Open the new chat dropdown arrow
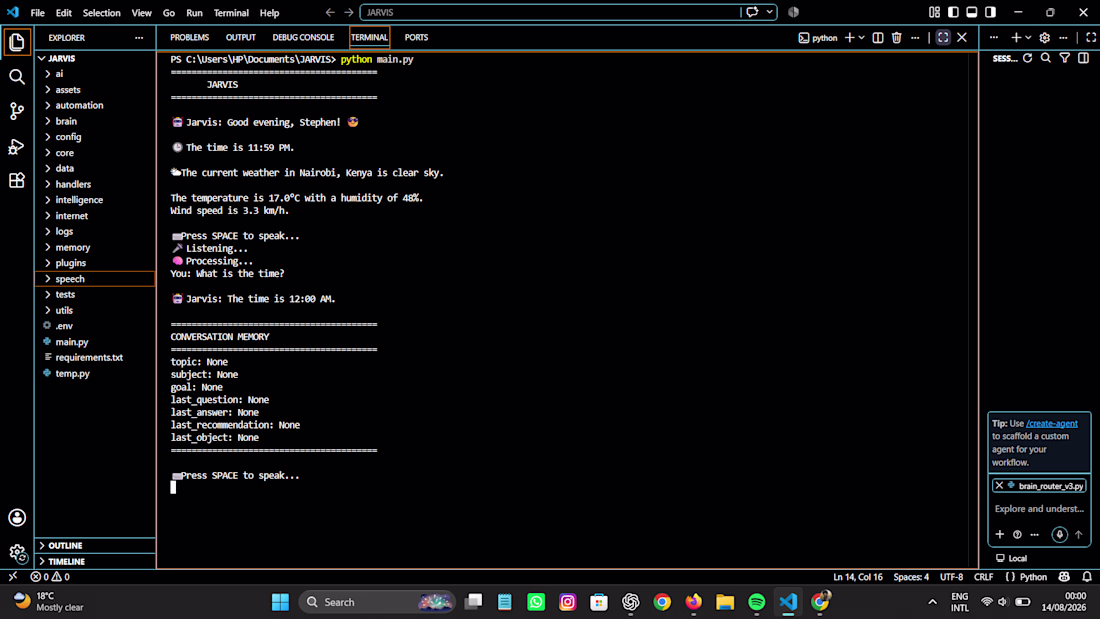Viewport: 1100px width, 619px height. point(1028,38)
